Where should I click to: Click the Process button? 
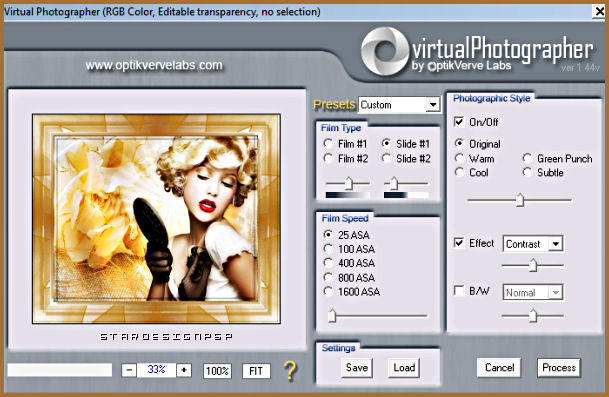point(559,367)
